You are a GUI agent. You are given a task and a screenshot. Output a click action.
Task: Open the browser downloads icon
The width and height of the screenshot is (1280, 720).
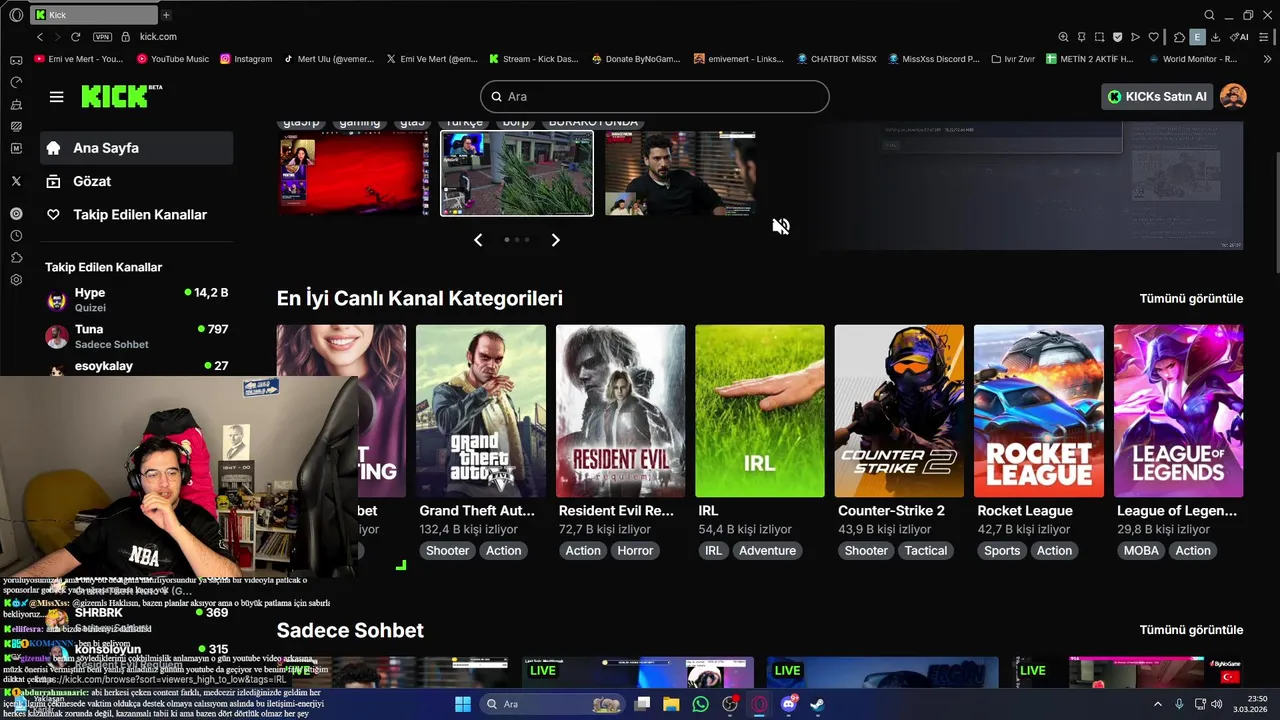1215,37
